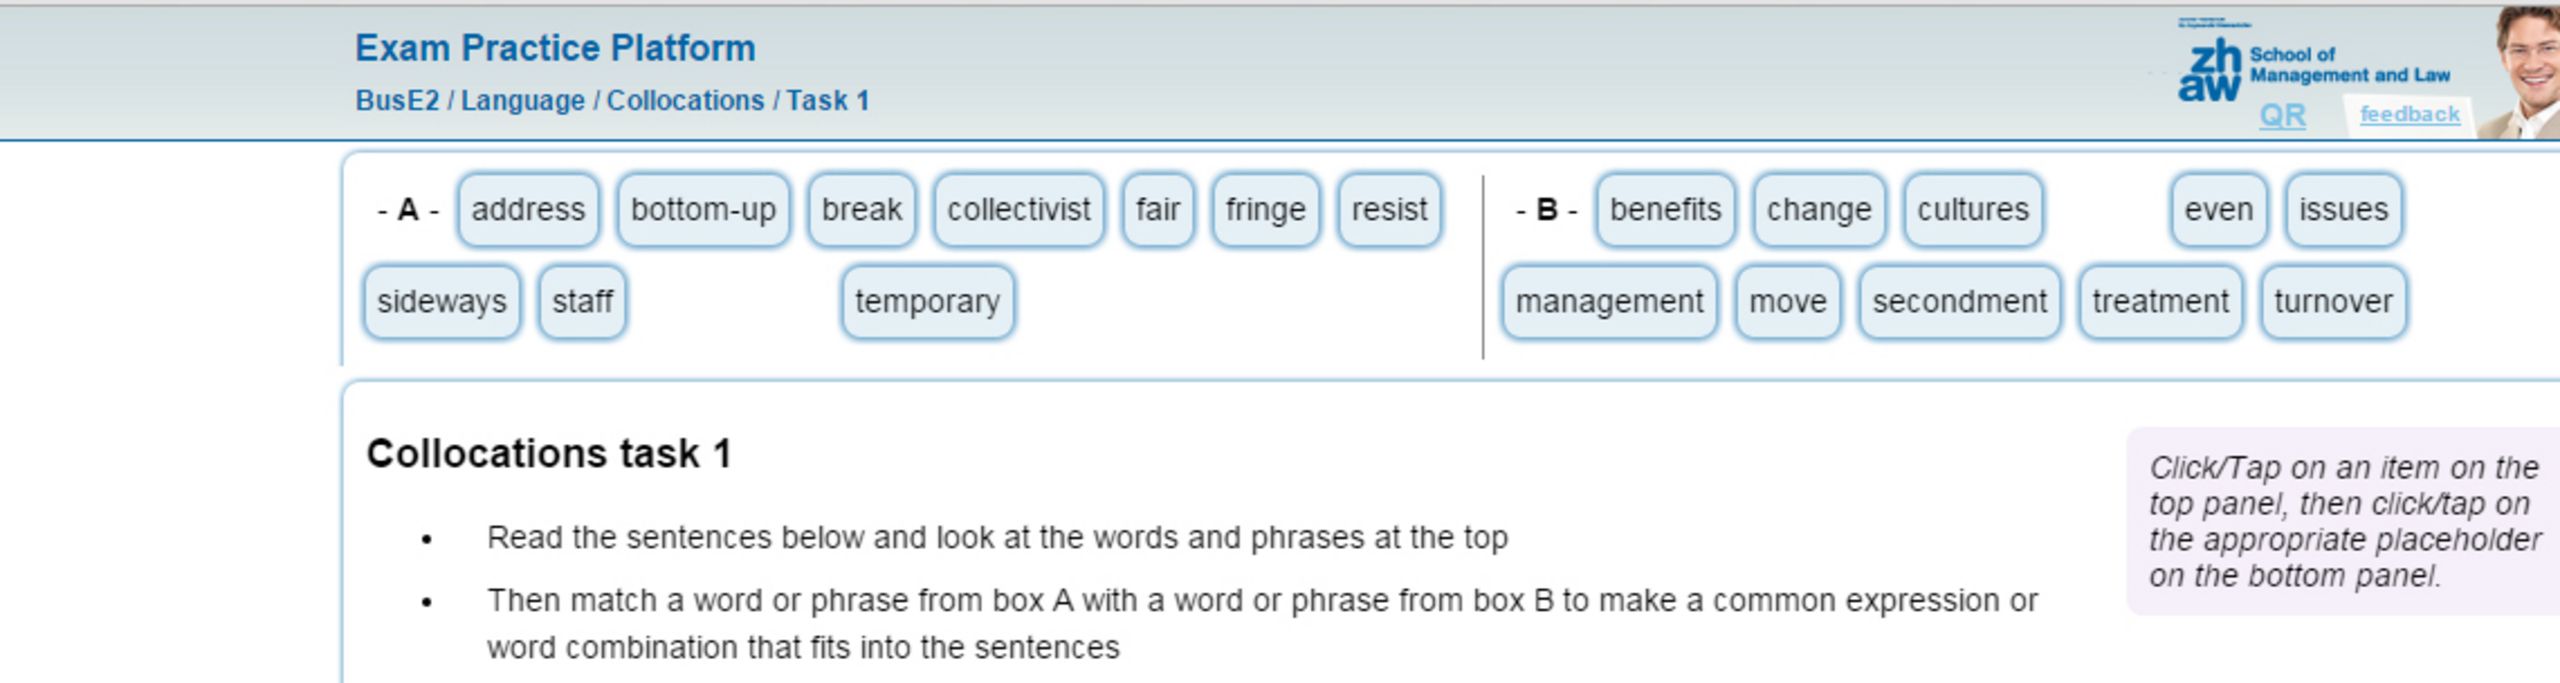2560x683 pixels.
Task: Select the 'management' chip in box B
Action: pos(1609,302)
